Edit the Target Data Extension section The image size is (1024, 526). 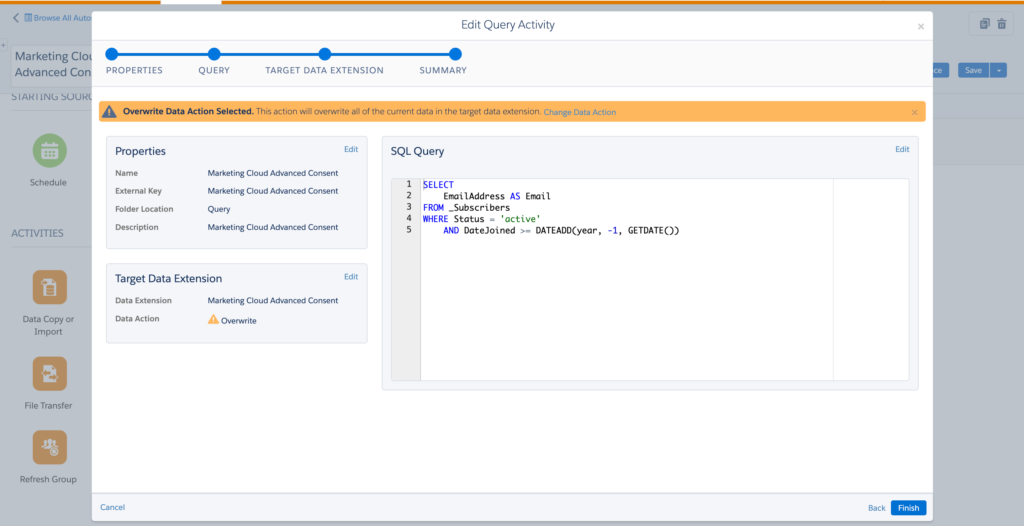(x=351, y=277)
